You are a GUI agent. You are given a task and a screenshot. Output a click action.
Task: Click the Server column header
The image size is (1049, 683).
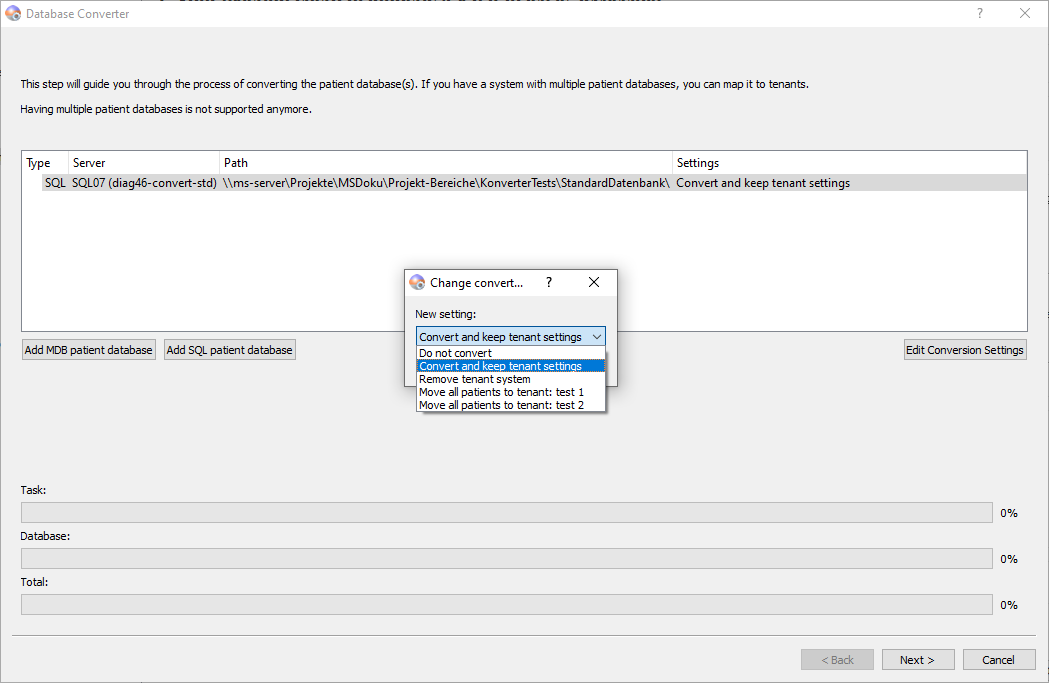[x=144, y=163]
